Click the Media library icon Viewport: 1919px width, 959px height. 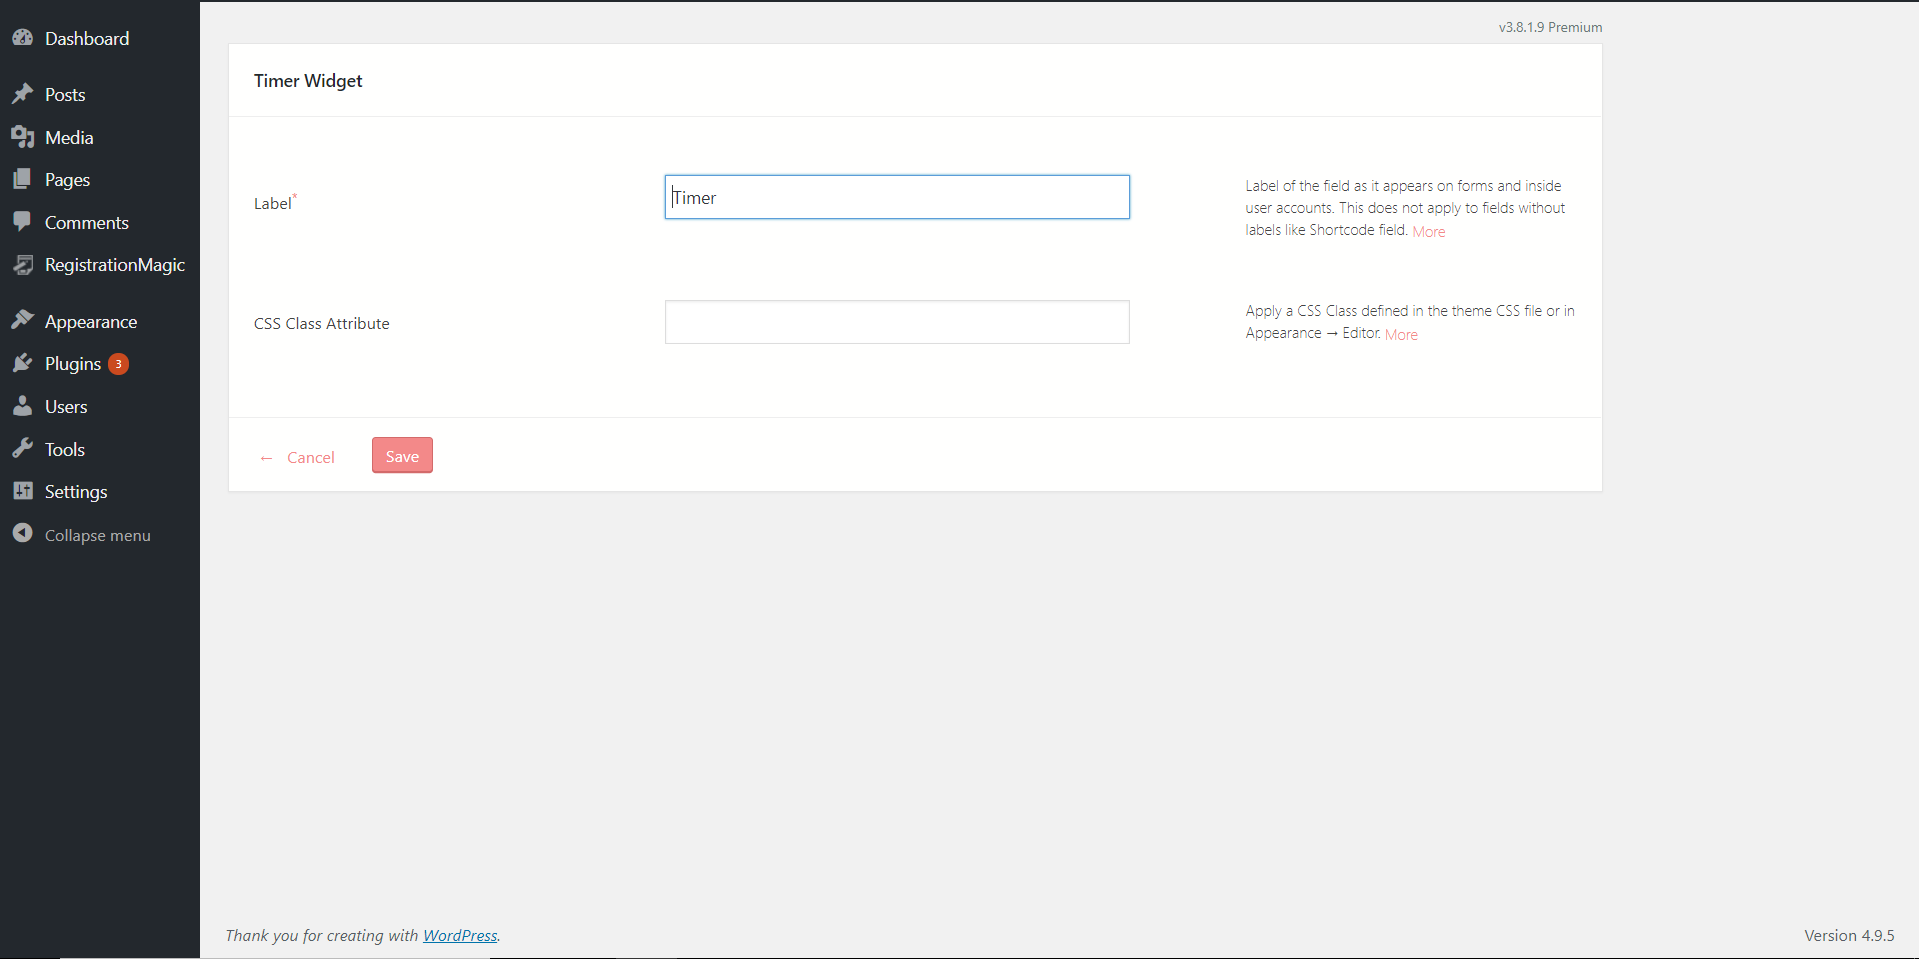coord(23,137)
